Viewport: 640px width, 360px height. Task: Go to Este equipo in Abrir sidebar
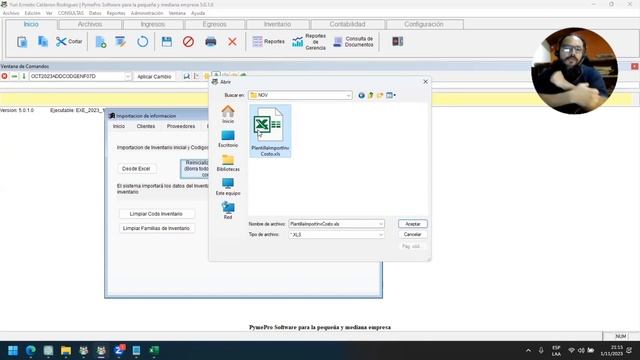228,187
